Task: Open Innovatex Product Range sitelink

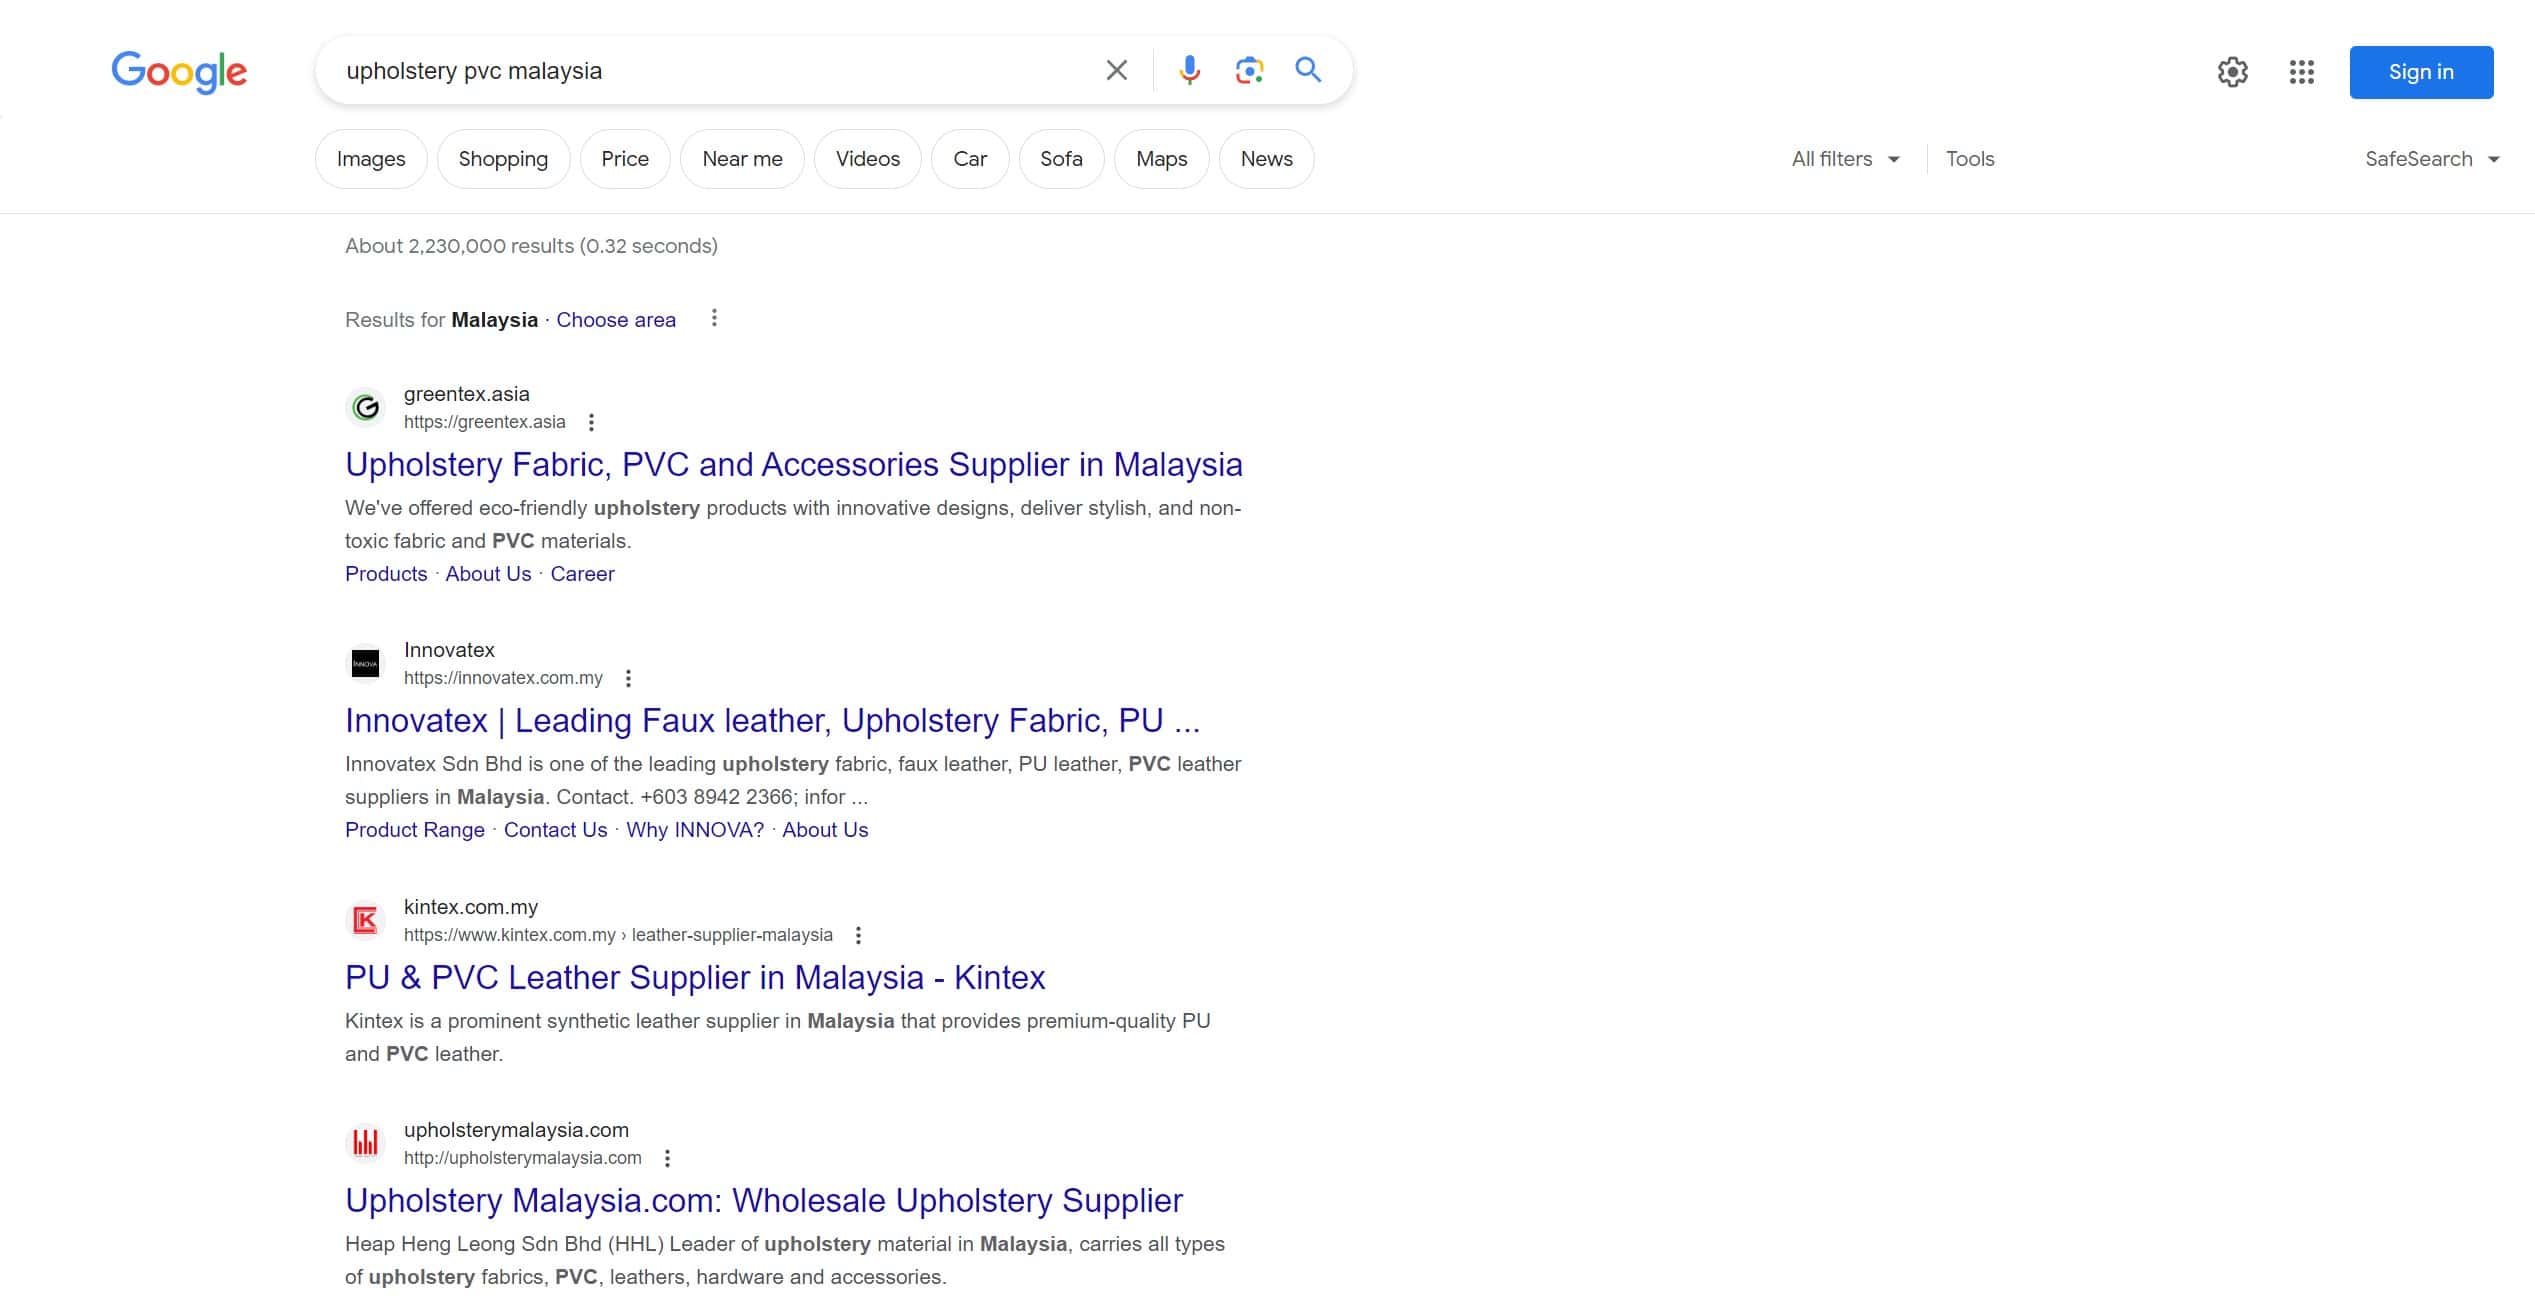Action: point(415,830)
